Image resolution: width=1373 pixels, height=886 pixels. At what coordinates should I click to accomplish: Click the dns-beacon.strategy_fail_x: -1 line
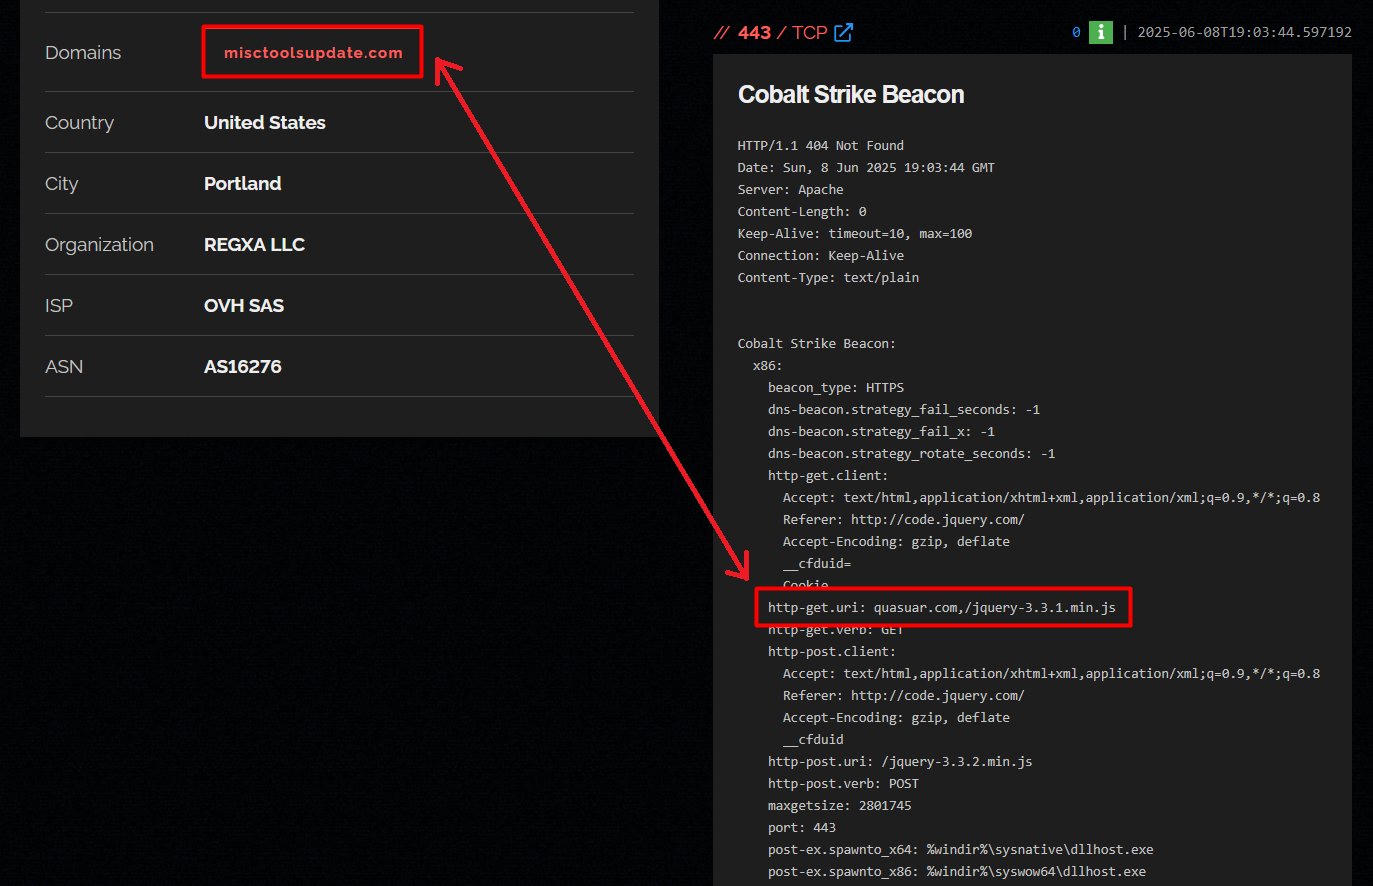coord(881,432)
